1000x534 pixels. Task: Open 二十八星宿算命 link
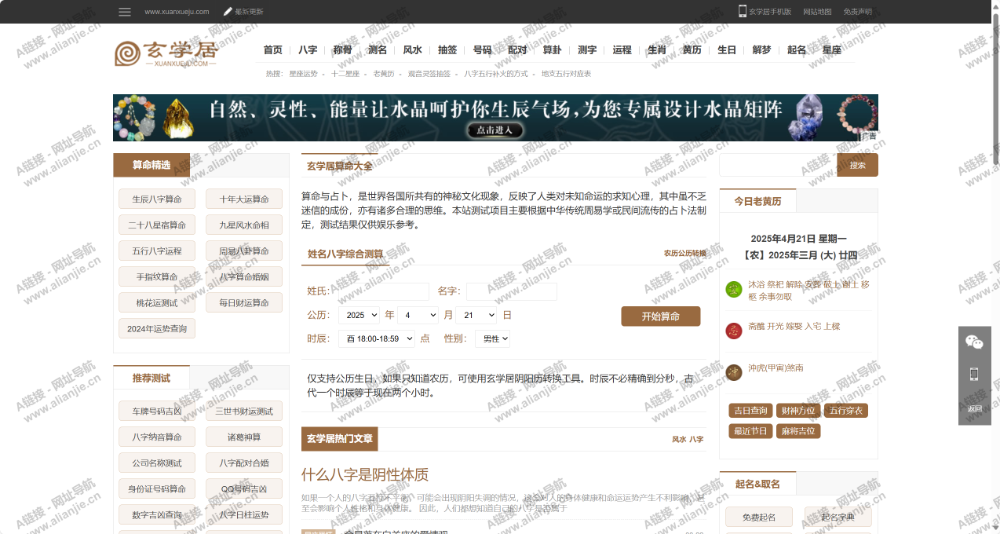157,225
